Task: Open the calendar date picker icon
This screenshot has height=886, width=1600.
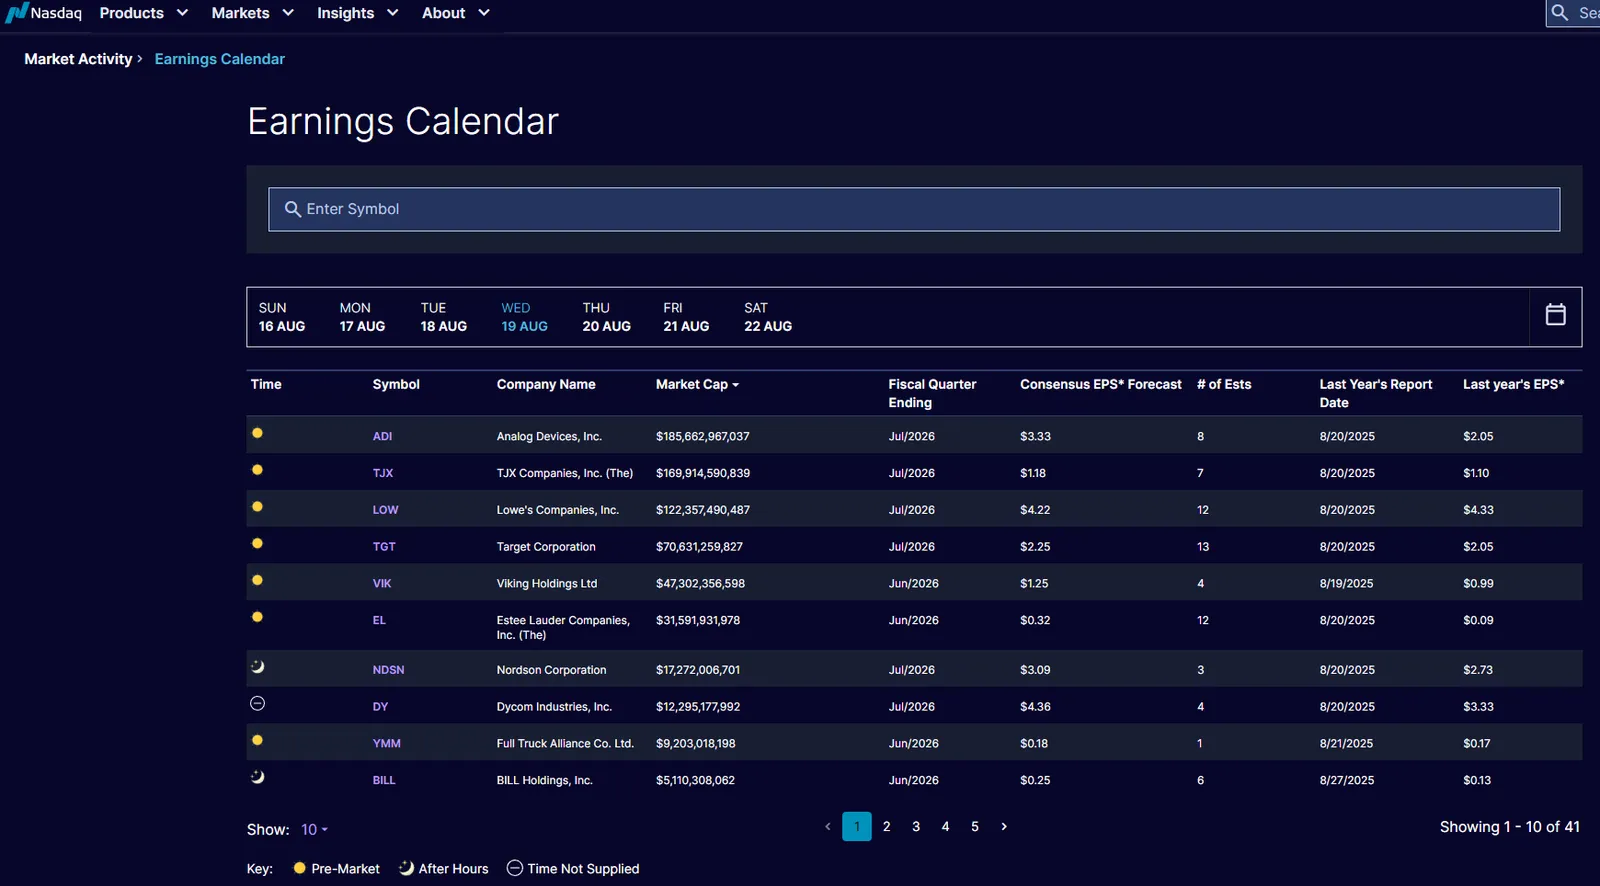Action: 1555,315
